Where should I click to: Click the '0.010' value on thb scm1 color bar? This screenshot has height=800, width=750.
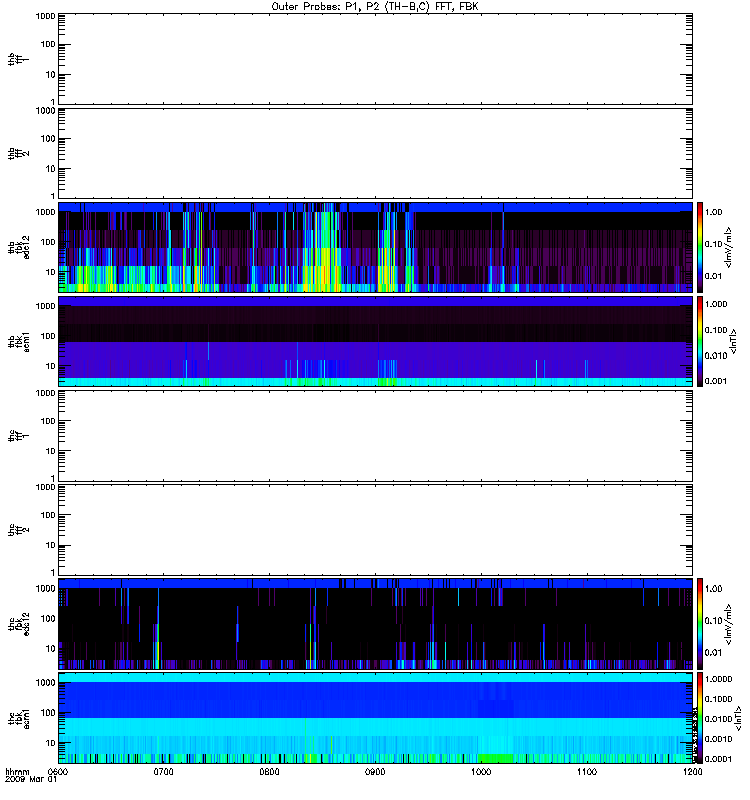(x=716, y=356)
